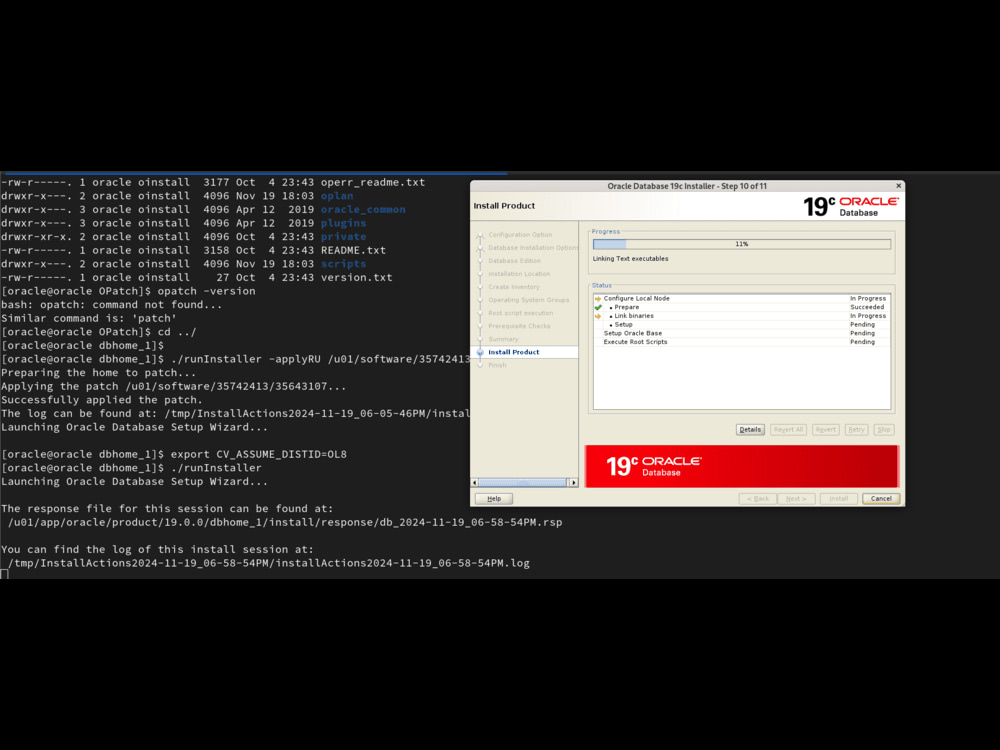Select the Setup status row
The image size is (1000, 750).
(x=742, y=325)
